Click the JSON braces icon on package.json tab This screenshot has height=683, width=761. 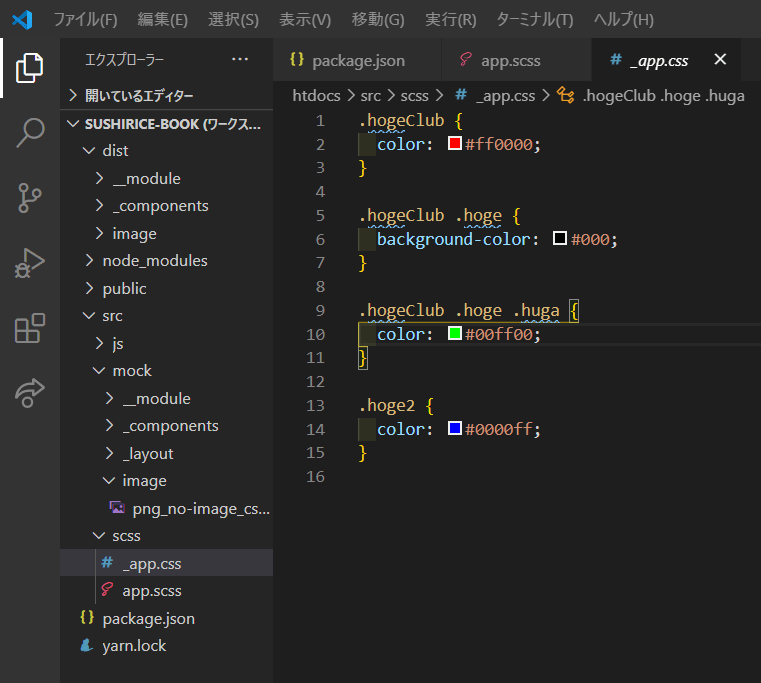coord(297,60)
